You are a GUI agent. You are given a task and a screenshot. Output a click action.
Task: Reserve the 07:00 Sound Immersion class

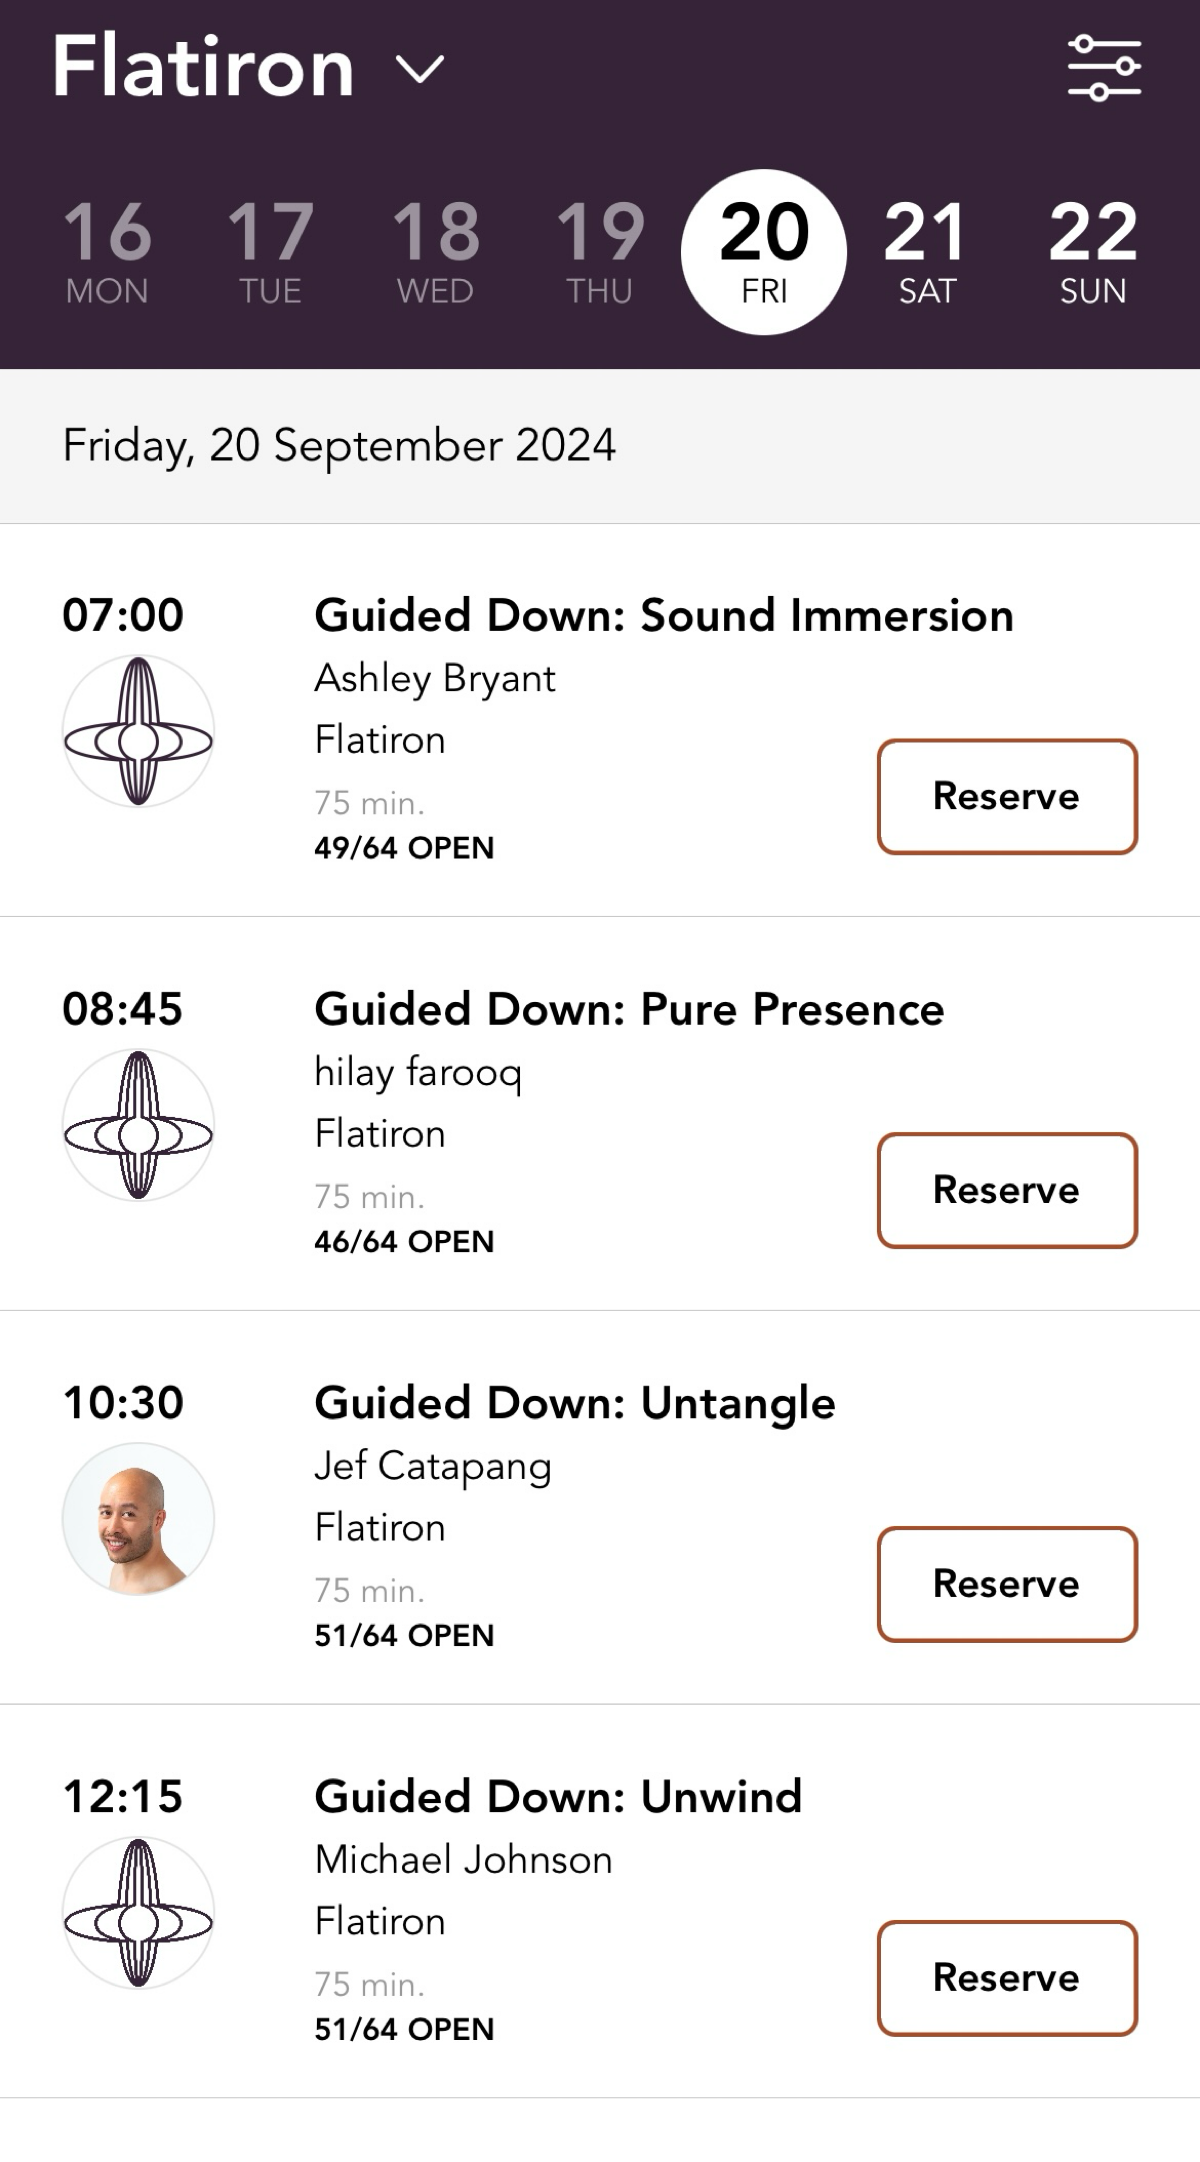(x=1007, y=797)
